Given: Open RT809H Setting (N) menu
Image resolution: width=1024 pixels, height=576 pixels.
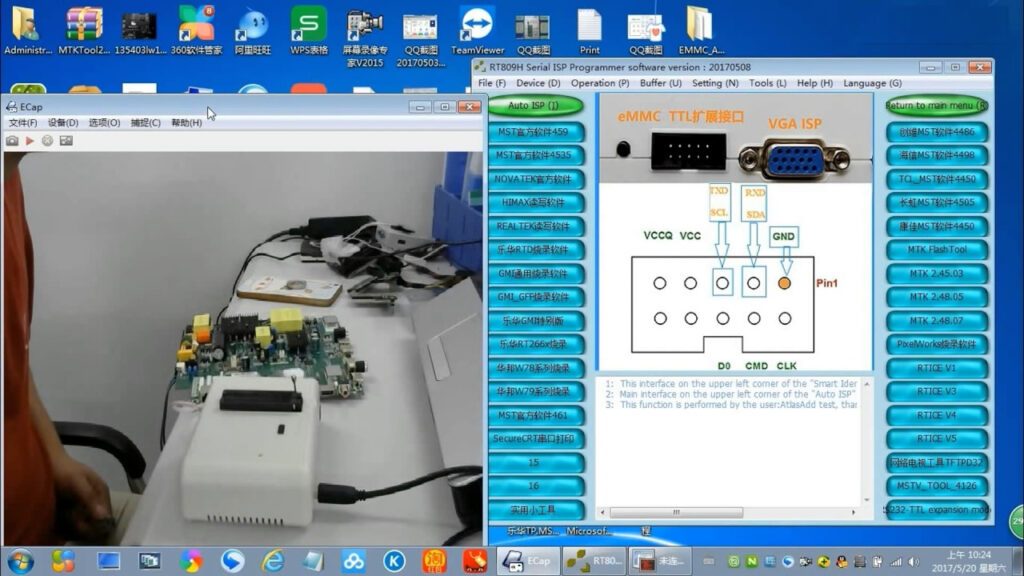Looking at the screenshot, I should point(715,83).
